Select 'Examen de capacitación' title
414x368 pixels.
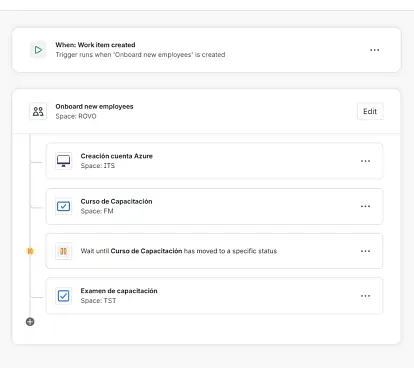point(119,291)
